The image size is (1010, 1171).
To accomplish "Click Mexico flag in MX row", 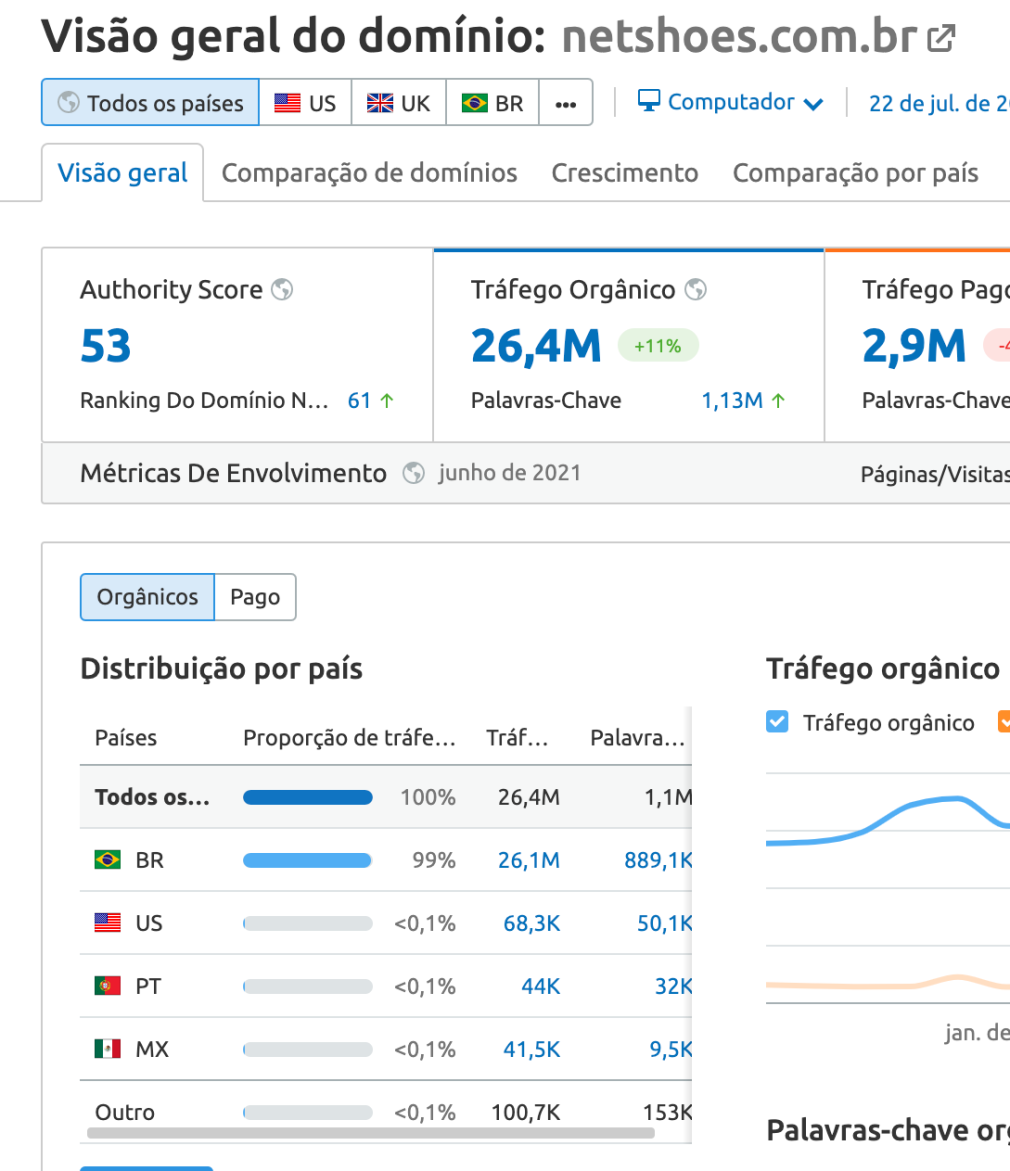I will 108,1049.
